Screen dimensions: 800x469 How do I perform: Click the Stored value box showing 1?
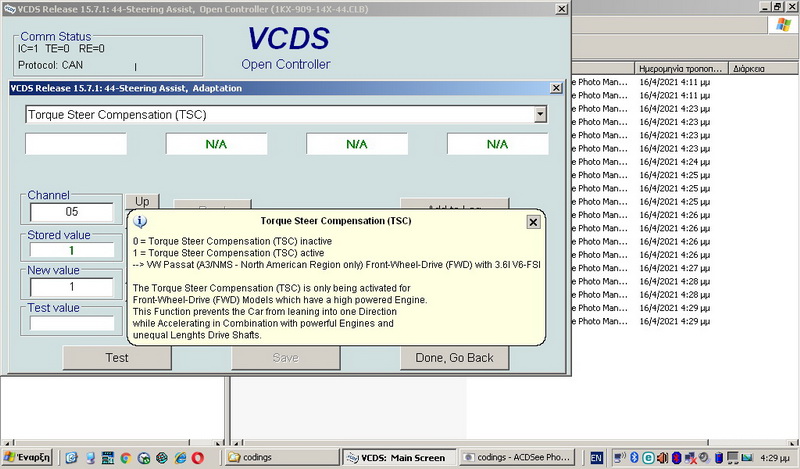(72, 250)
